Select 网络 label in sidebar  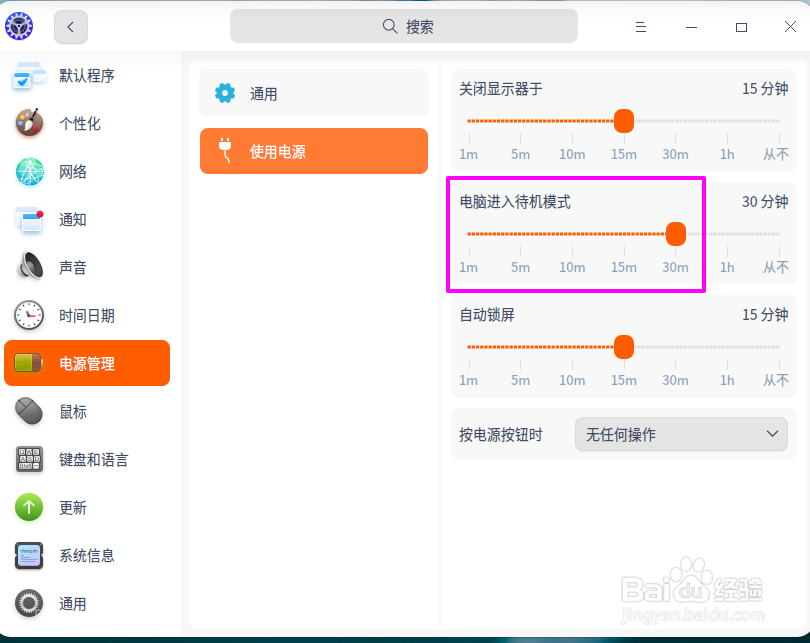[x=73, y=171]
